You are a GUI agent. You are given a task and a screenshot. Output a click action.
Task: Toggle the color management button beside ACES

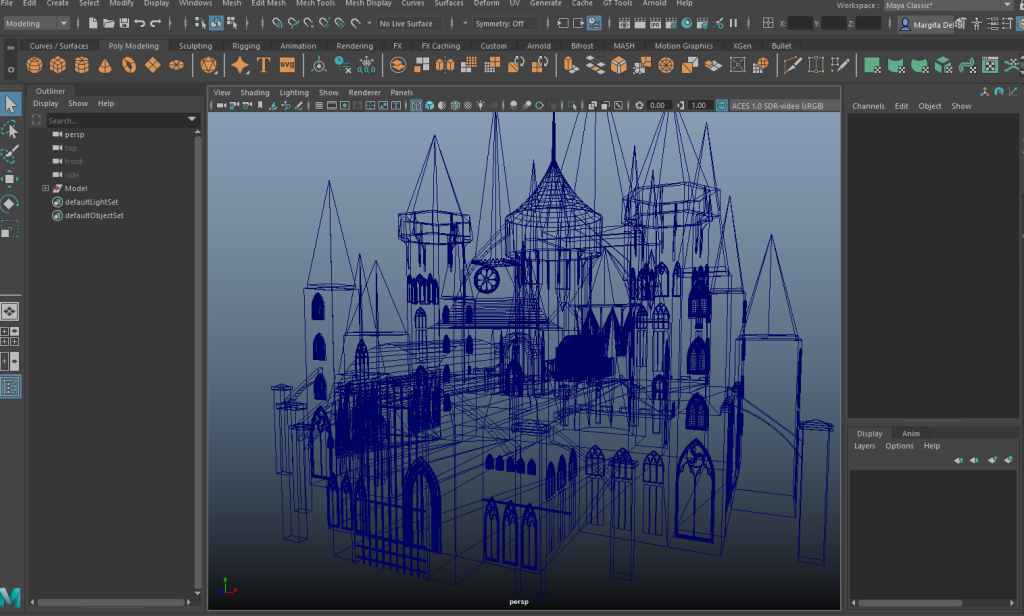coord(722,105)
